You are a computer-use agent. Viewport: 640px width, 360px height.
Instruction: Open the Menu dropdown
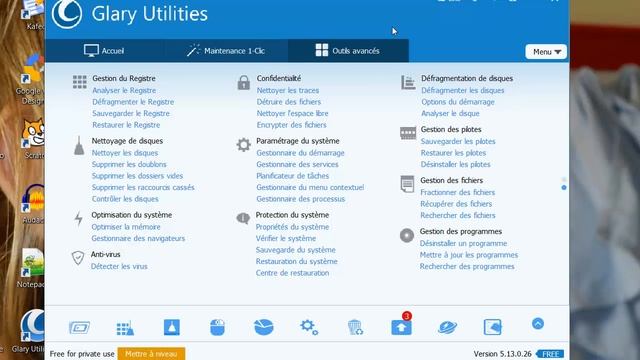coord(546,52)
